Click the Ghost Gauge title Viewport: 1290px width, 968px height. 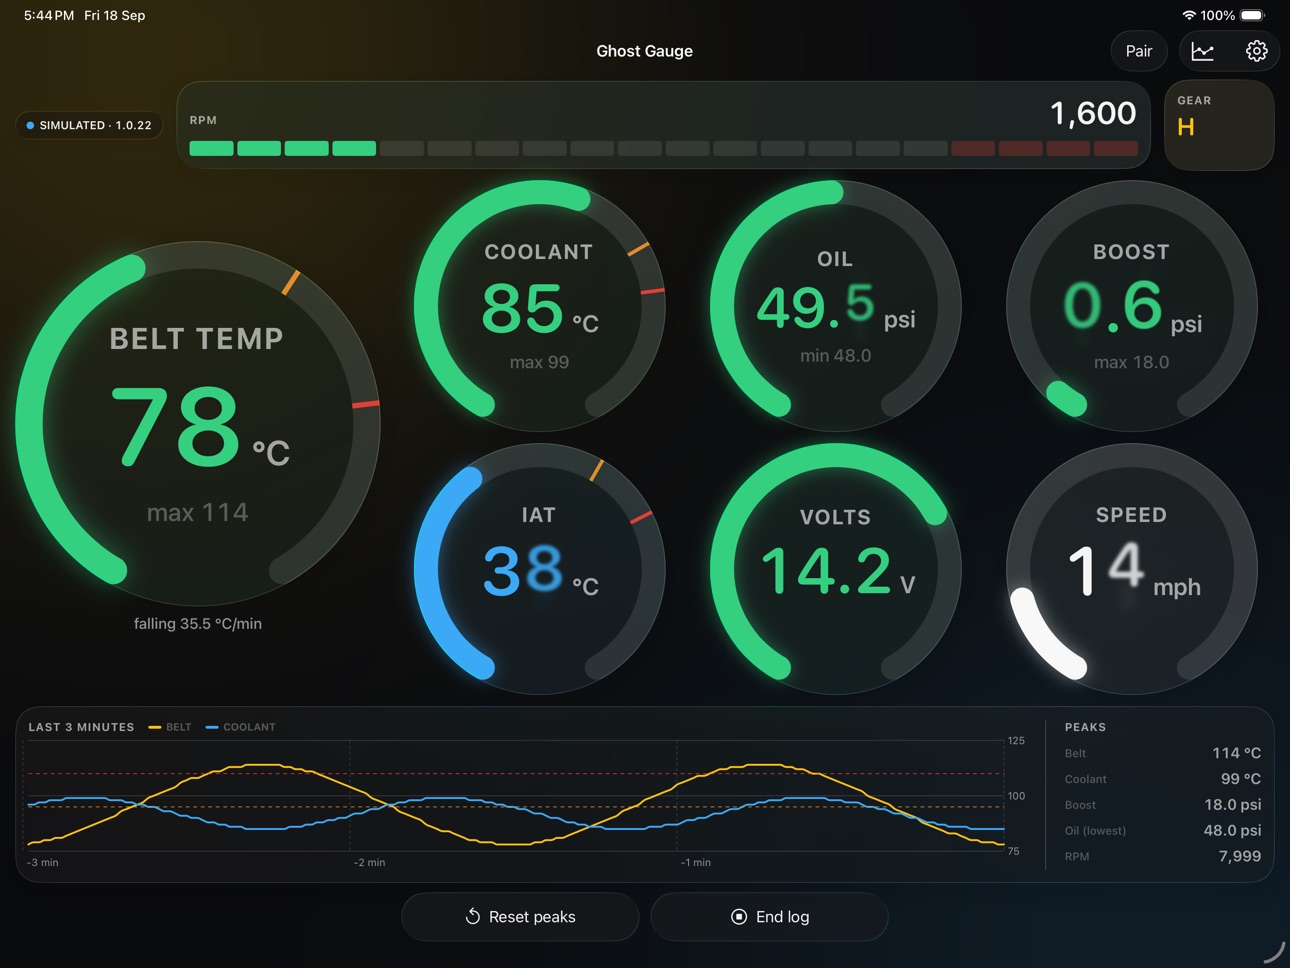coord(645,51)
